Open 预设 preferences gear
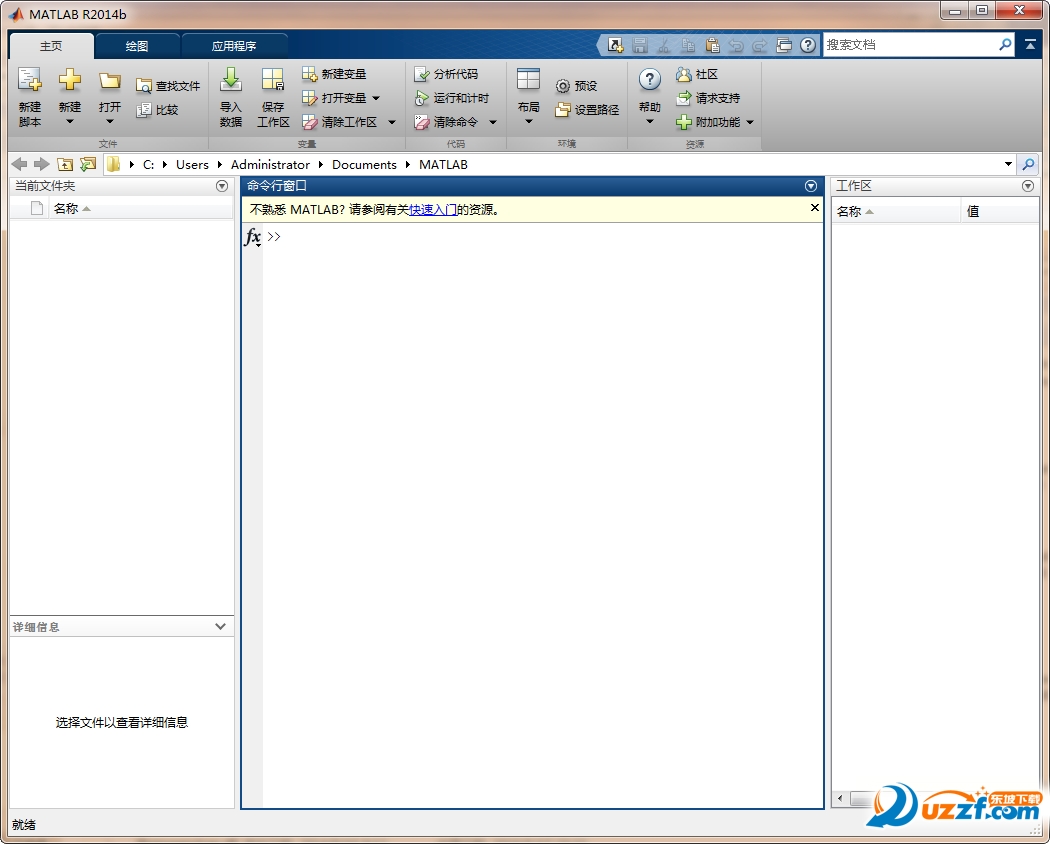The height and width of the screenshot is (844, 1050). (x=562, y=86)
